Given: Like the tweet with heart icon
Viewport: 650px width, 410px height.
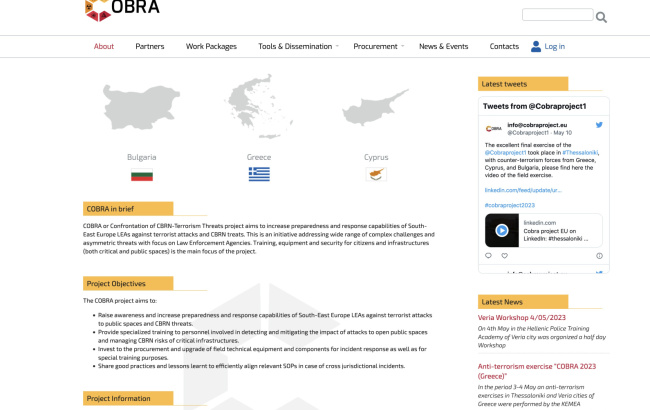Looking at the screenshot, I should pyautogui.click(x=504, y=256).
